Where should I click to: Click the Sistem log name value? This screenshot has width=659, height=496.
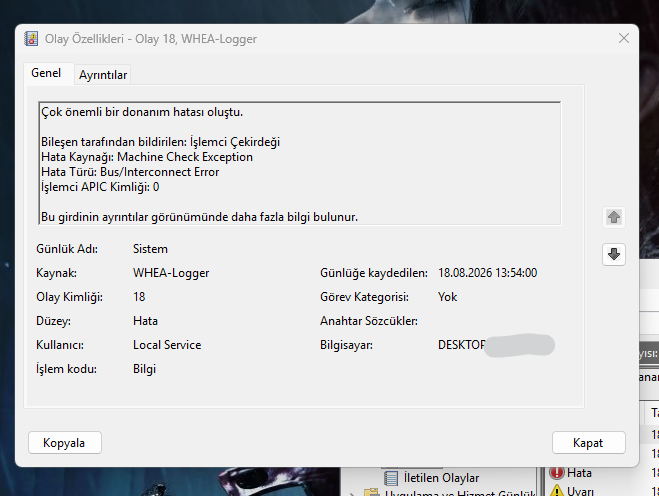150,249
